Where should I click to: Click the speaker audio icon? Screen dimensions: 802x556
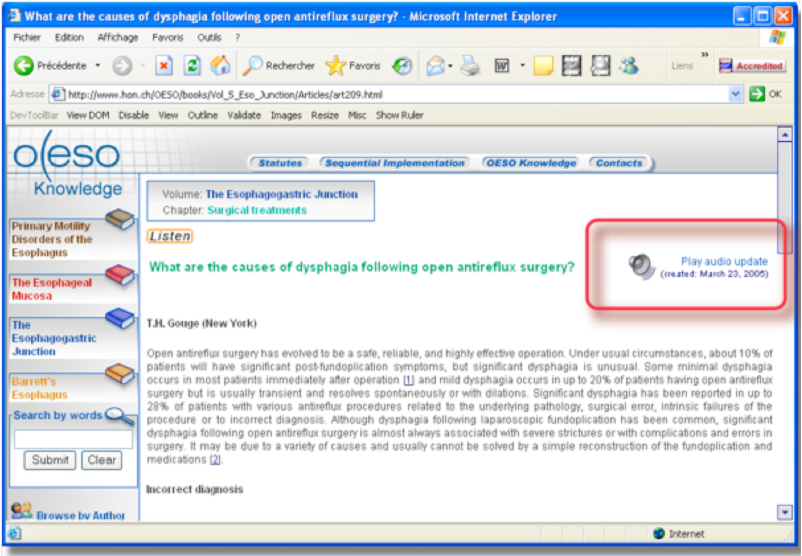tap(641, 266)
